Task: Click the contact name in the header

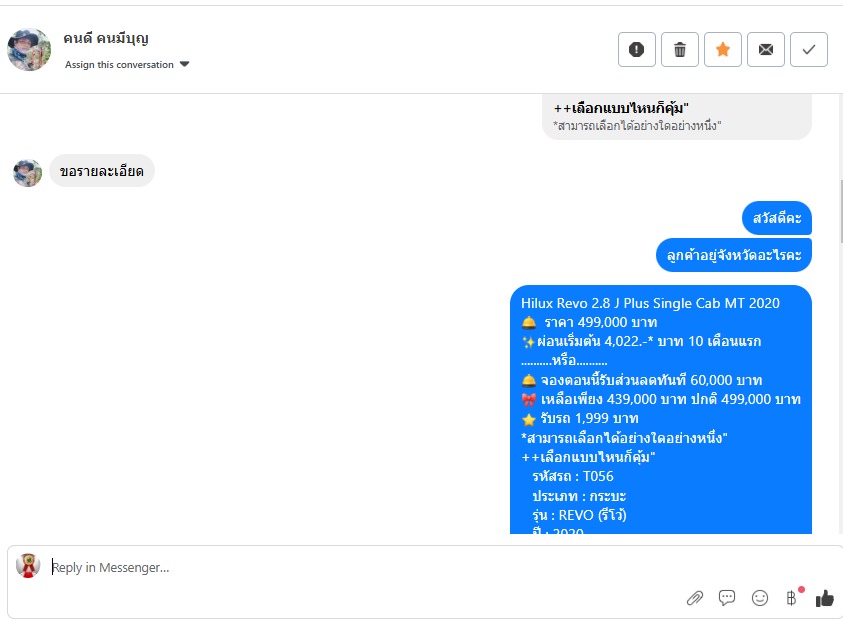Action: [x=106, y=38]
